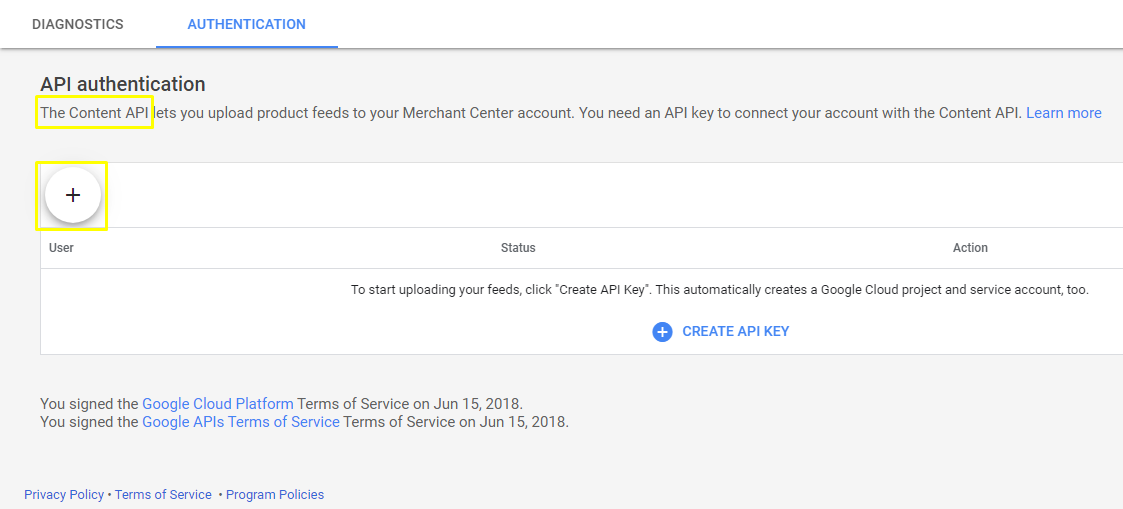Select the Authentication tab
The width and height of the screenshot is (1123, 509).
[247, 24]
